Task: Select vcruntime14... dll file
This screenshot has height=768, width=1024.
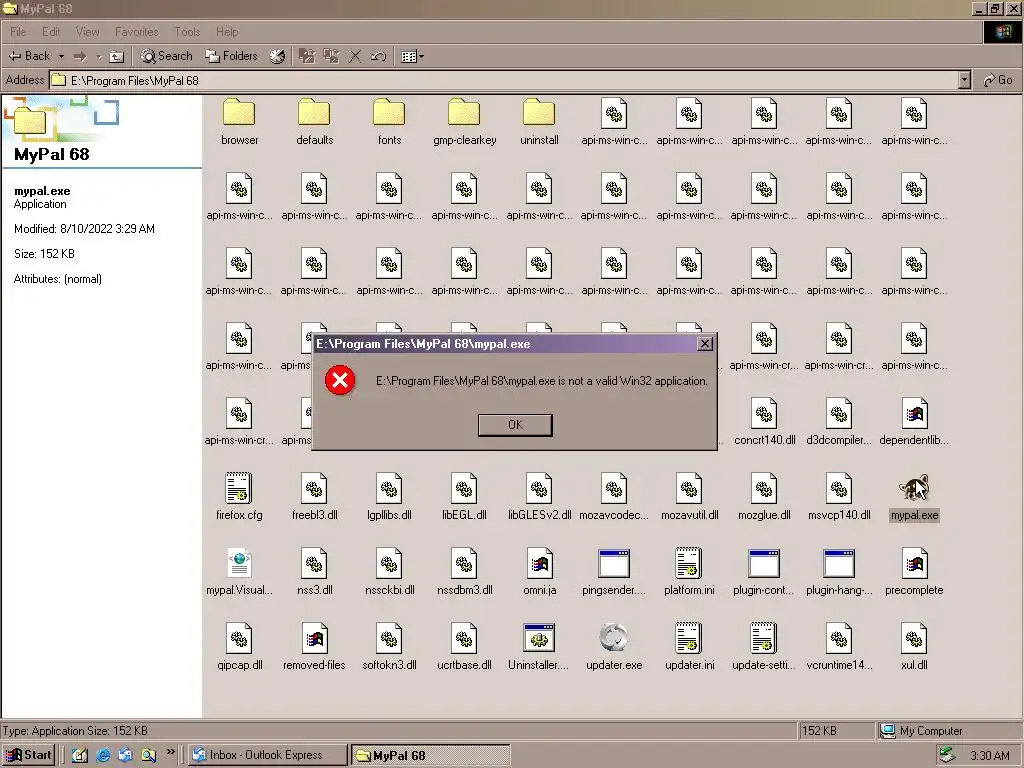Action: pyautogui.click(x=839, y=638)
